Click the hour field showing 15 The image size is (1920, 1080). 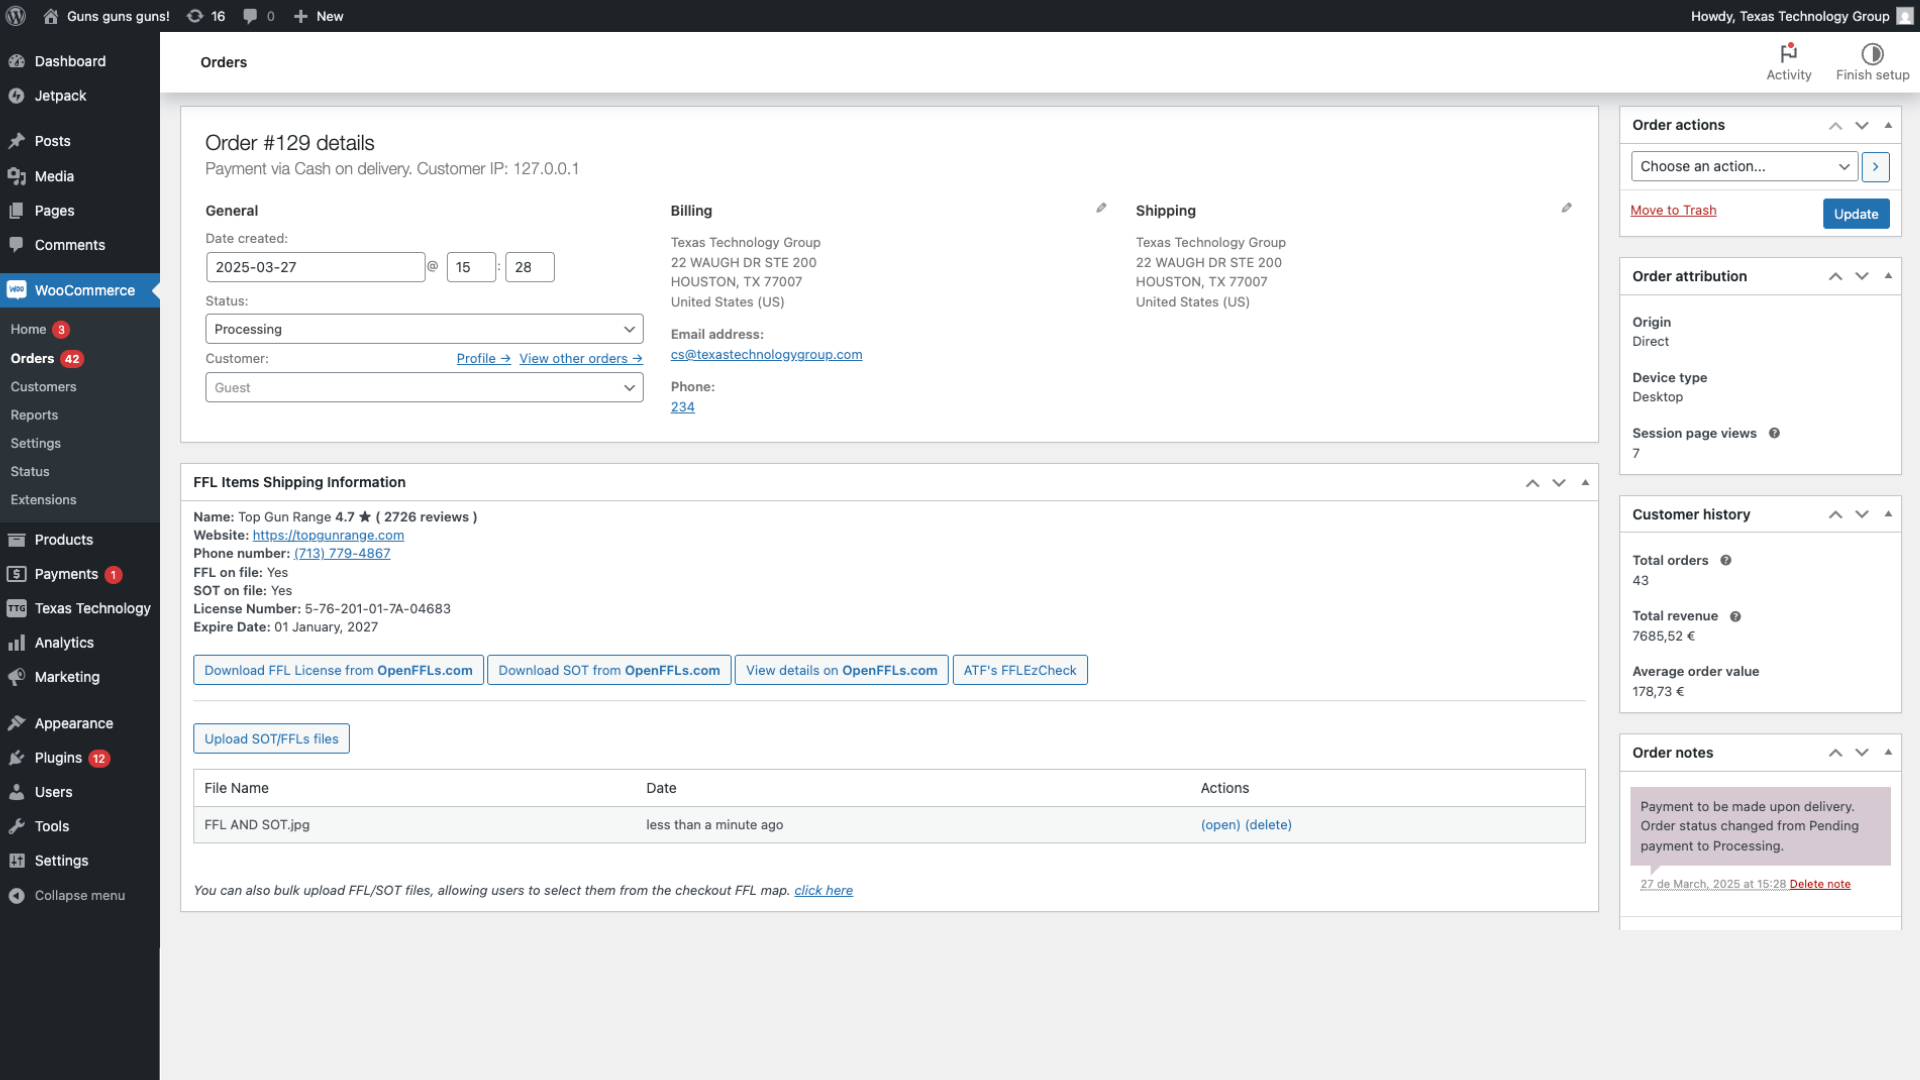coord(471,267)
